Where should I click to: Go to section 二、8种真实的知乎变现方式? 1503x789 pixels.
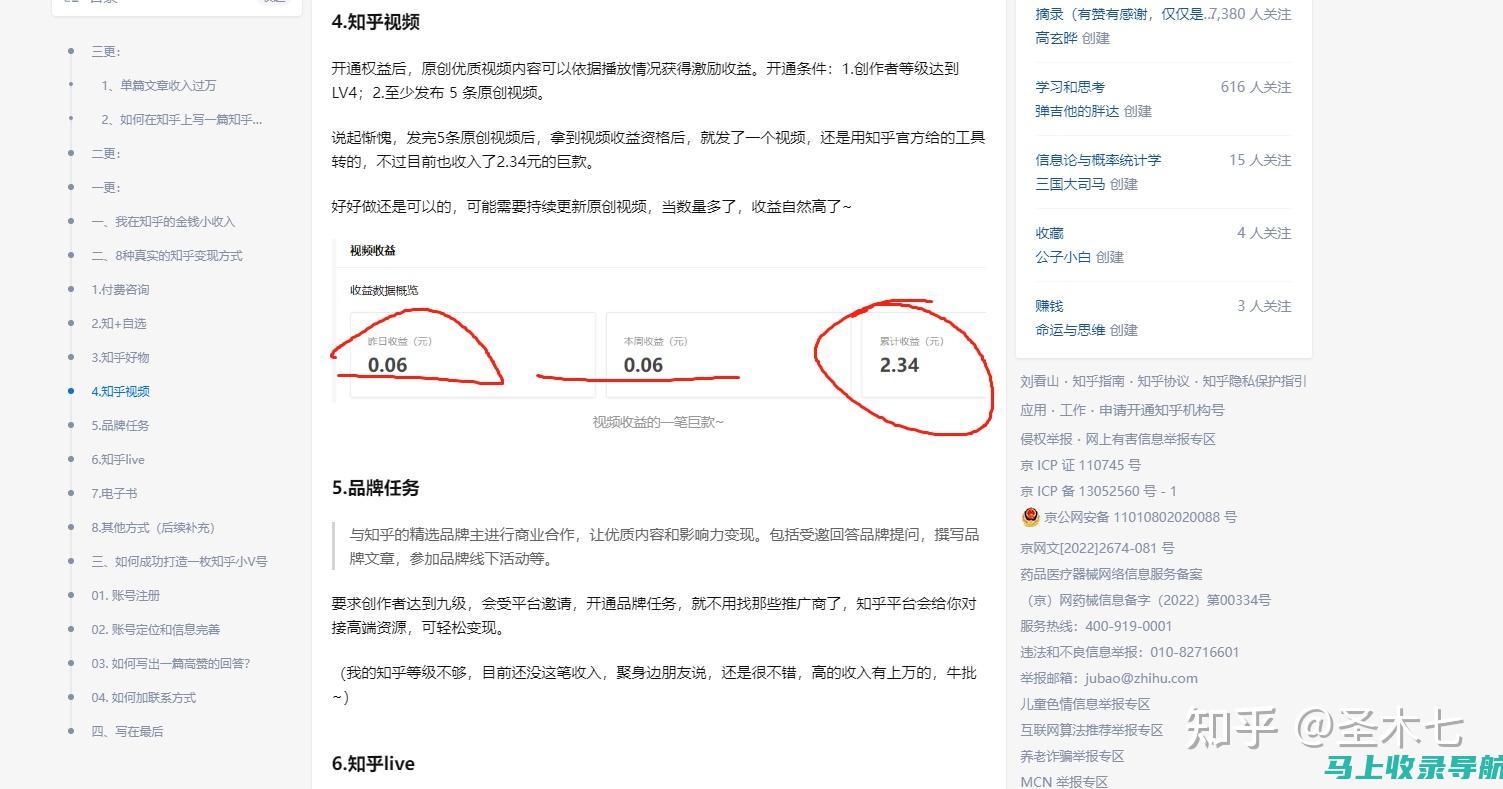click(x=167, y=255)
